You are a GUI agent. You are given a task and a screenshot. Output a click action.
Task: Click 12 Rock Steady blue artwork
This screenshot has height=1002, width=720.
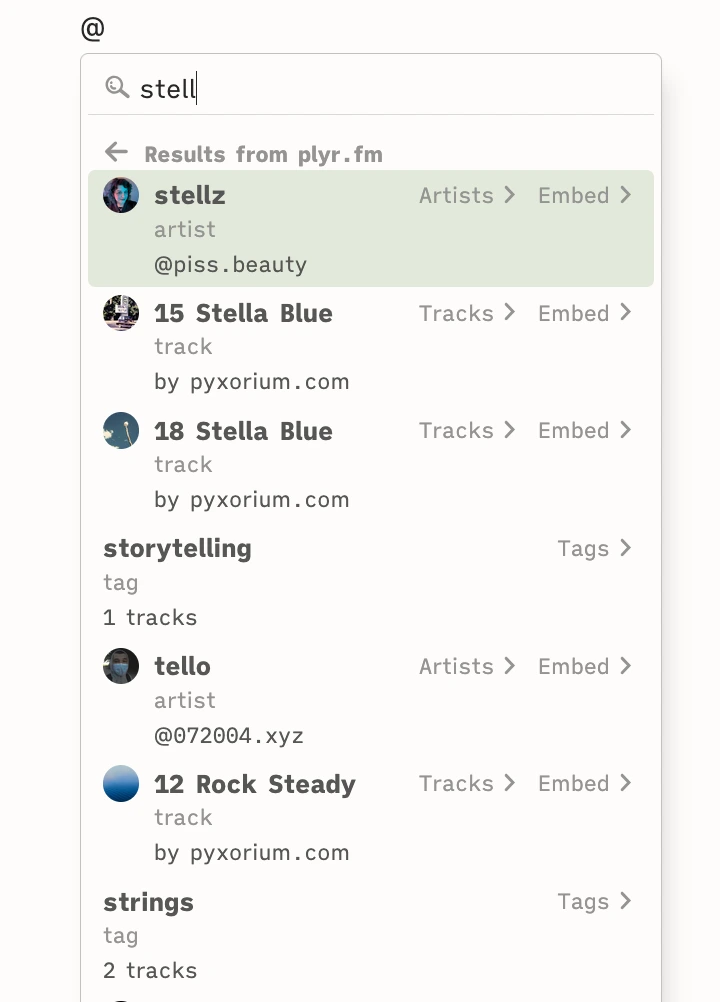point(121,784)
